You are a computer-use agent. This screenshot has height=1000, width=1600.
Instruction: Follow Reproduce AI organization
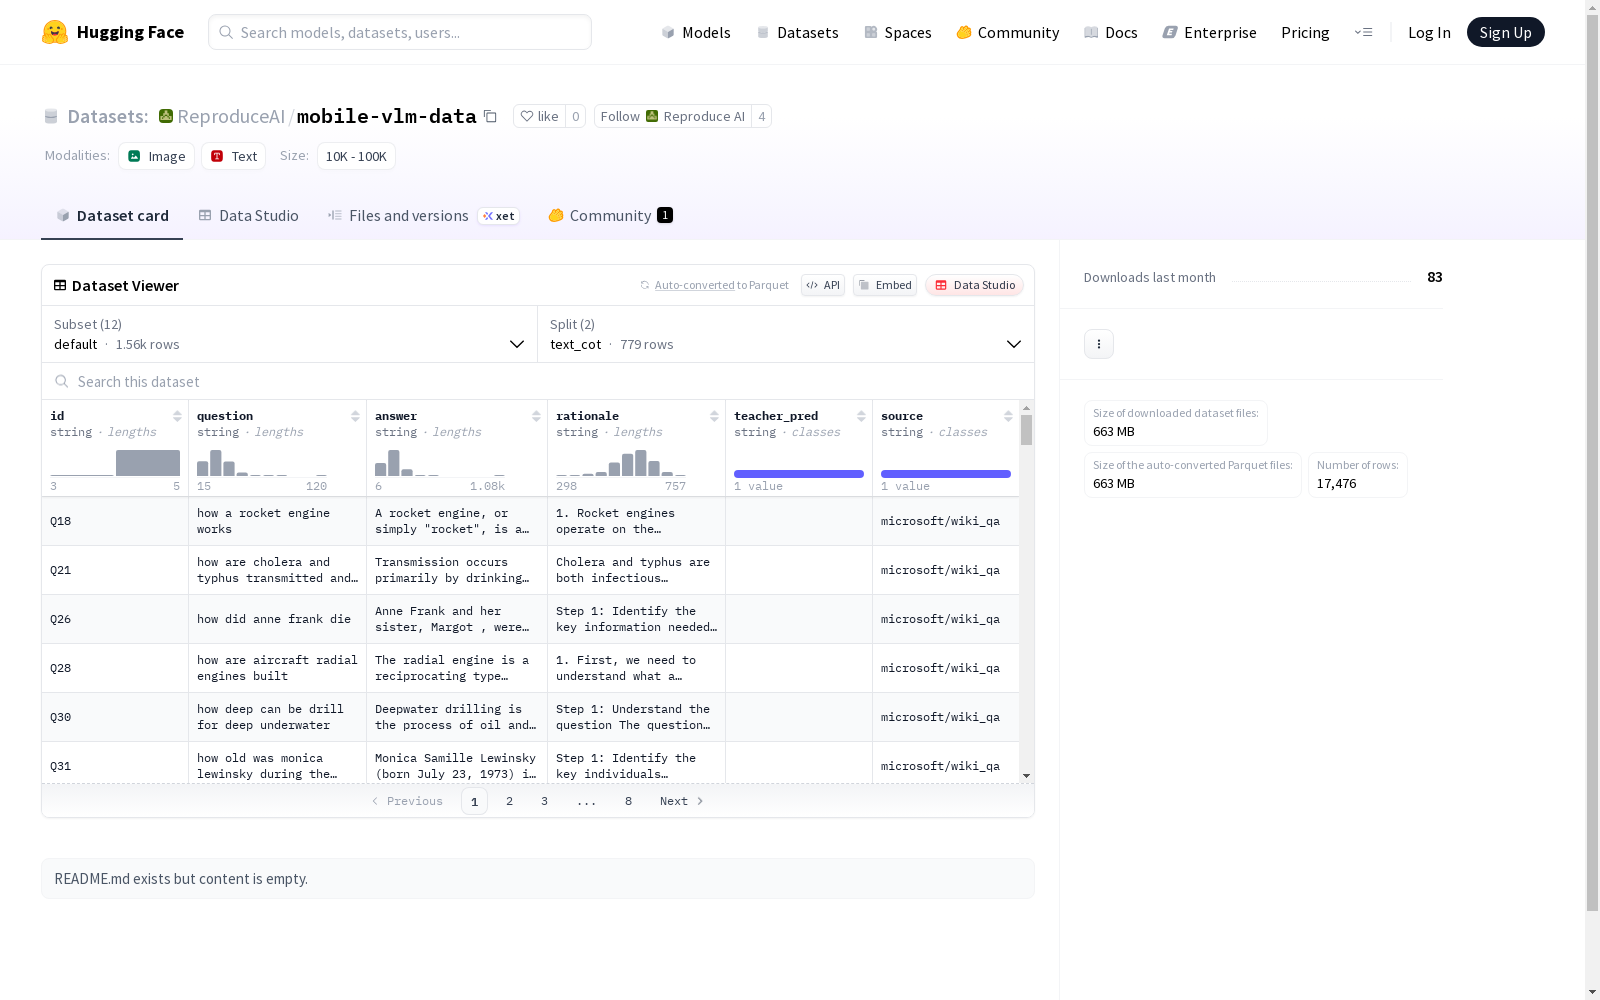[673, 116]
